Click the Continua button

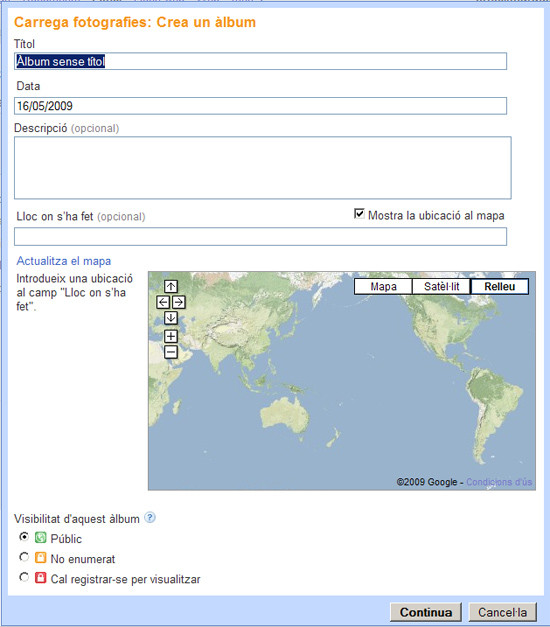point(426,612)
